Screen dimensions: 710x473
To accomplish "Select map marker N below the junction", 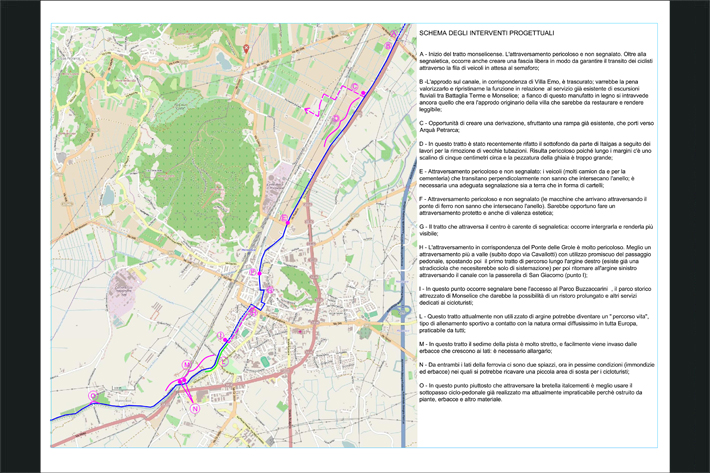I will 195,409.
